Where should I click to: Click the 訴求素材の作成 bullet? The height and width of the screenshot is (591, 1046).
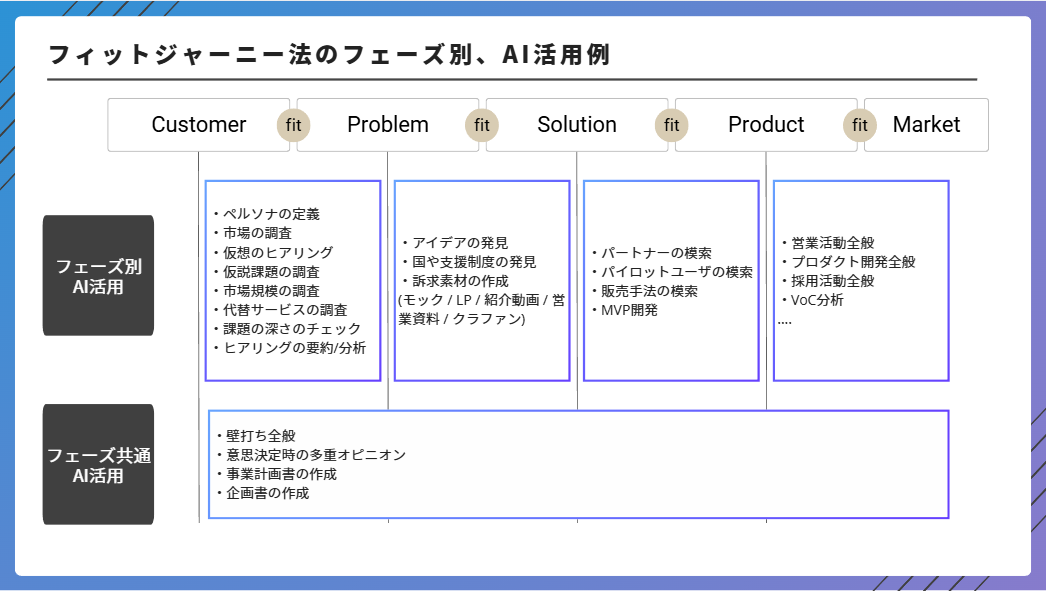[455, 281]
